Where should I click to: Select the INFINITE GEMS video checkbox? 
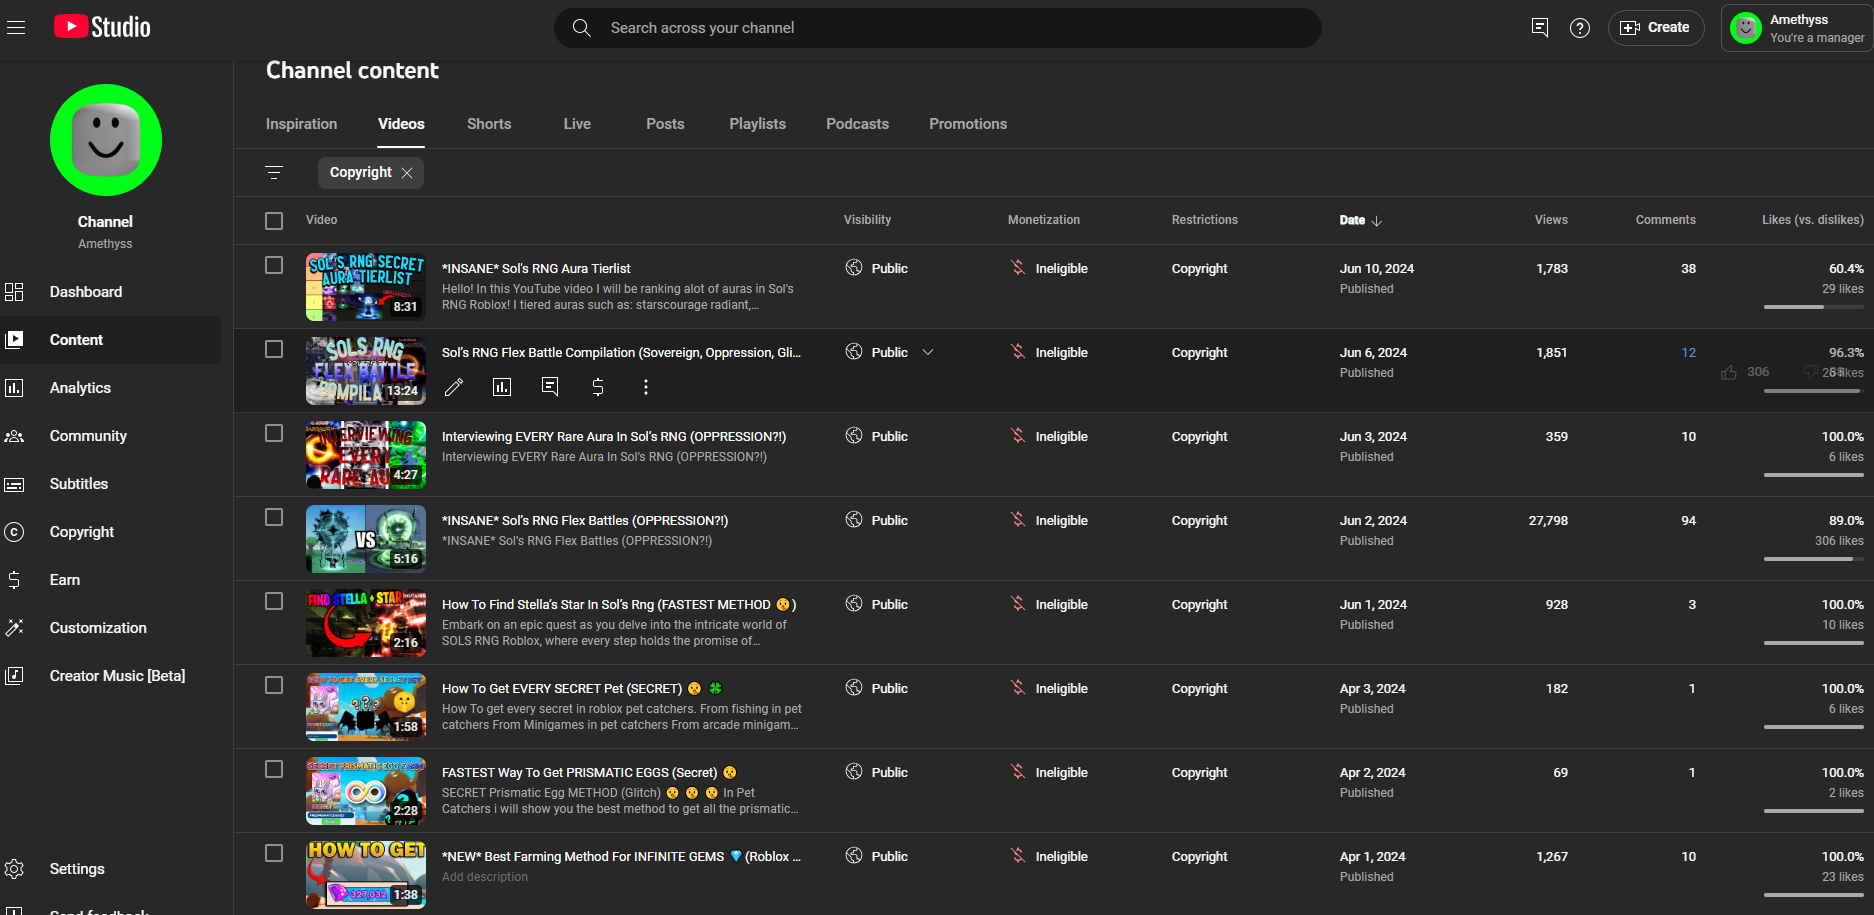coord(274,853)
